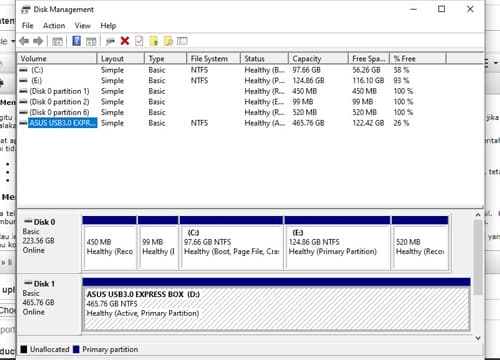Sort by the Capacity column header

[x=318, y=59]
